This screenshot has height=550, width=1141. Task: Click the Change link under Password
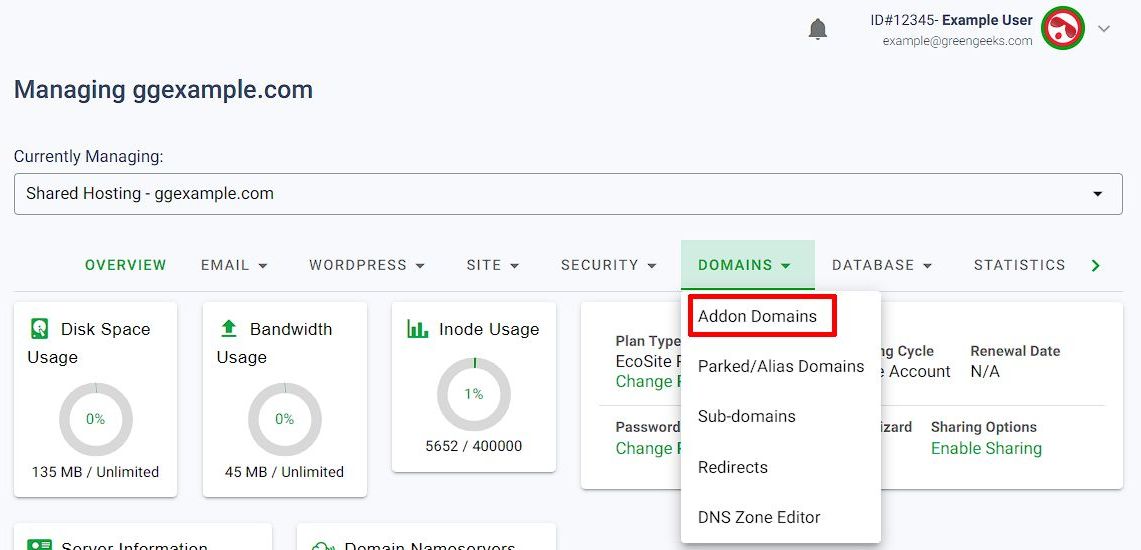pyautogui.click(x=647, y=448)
